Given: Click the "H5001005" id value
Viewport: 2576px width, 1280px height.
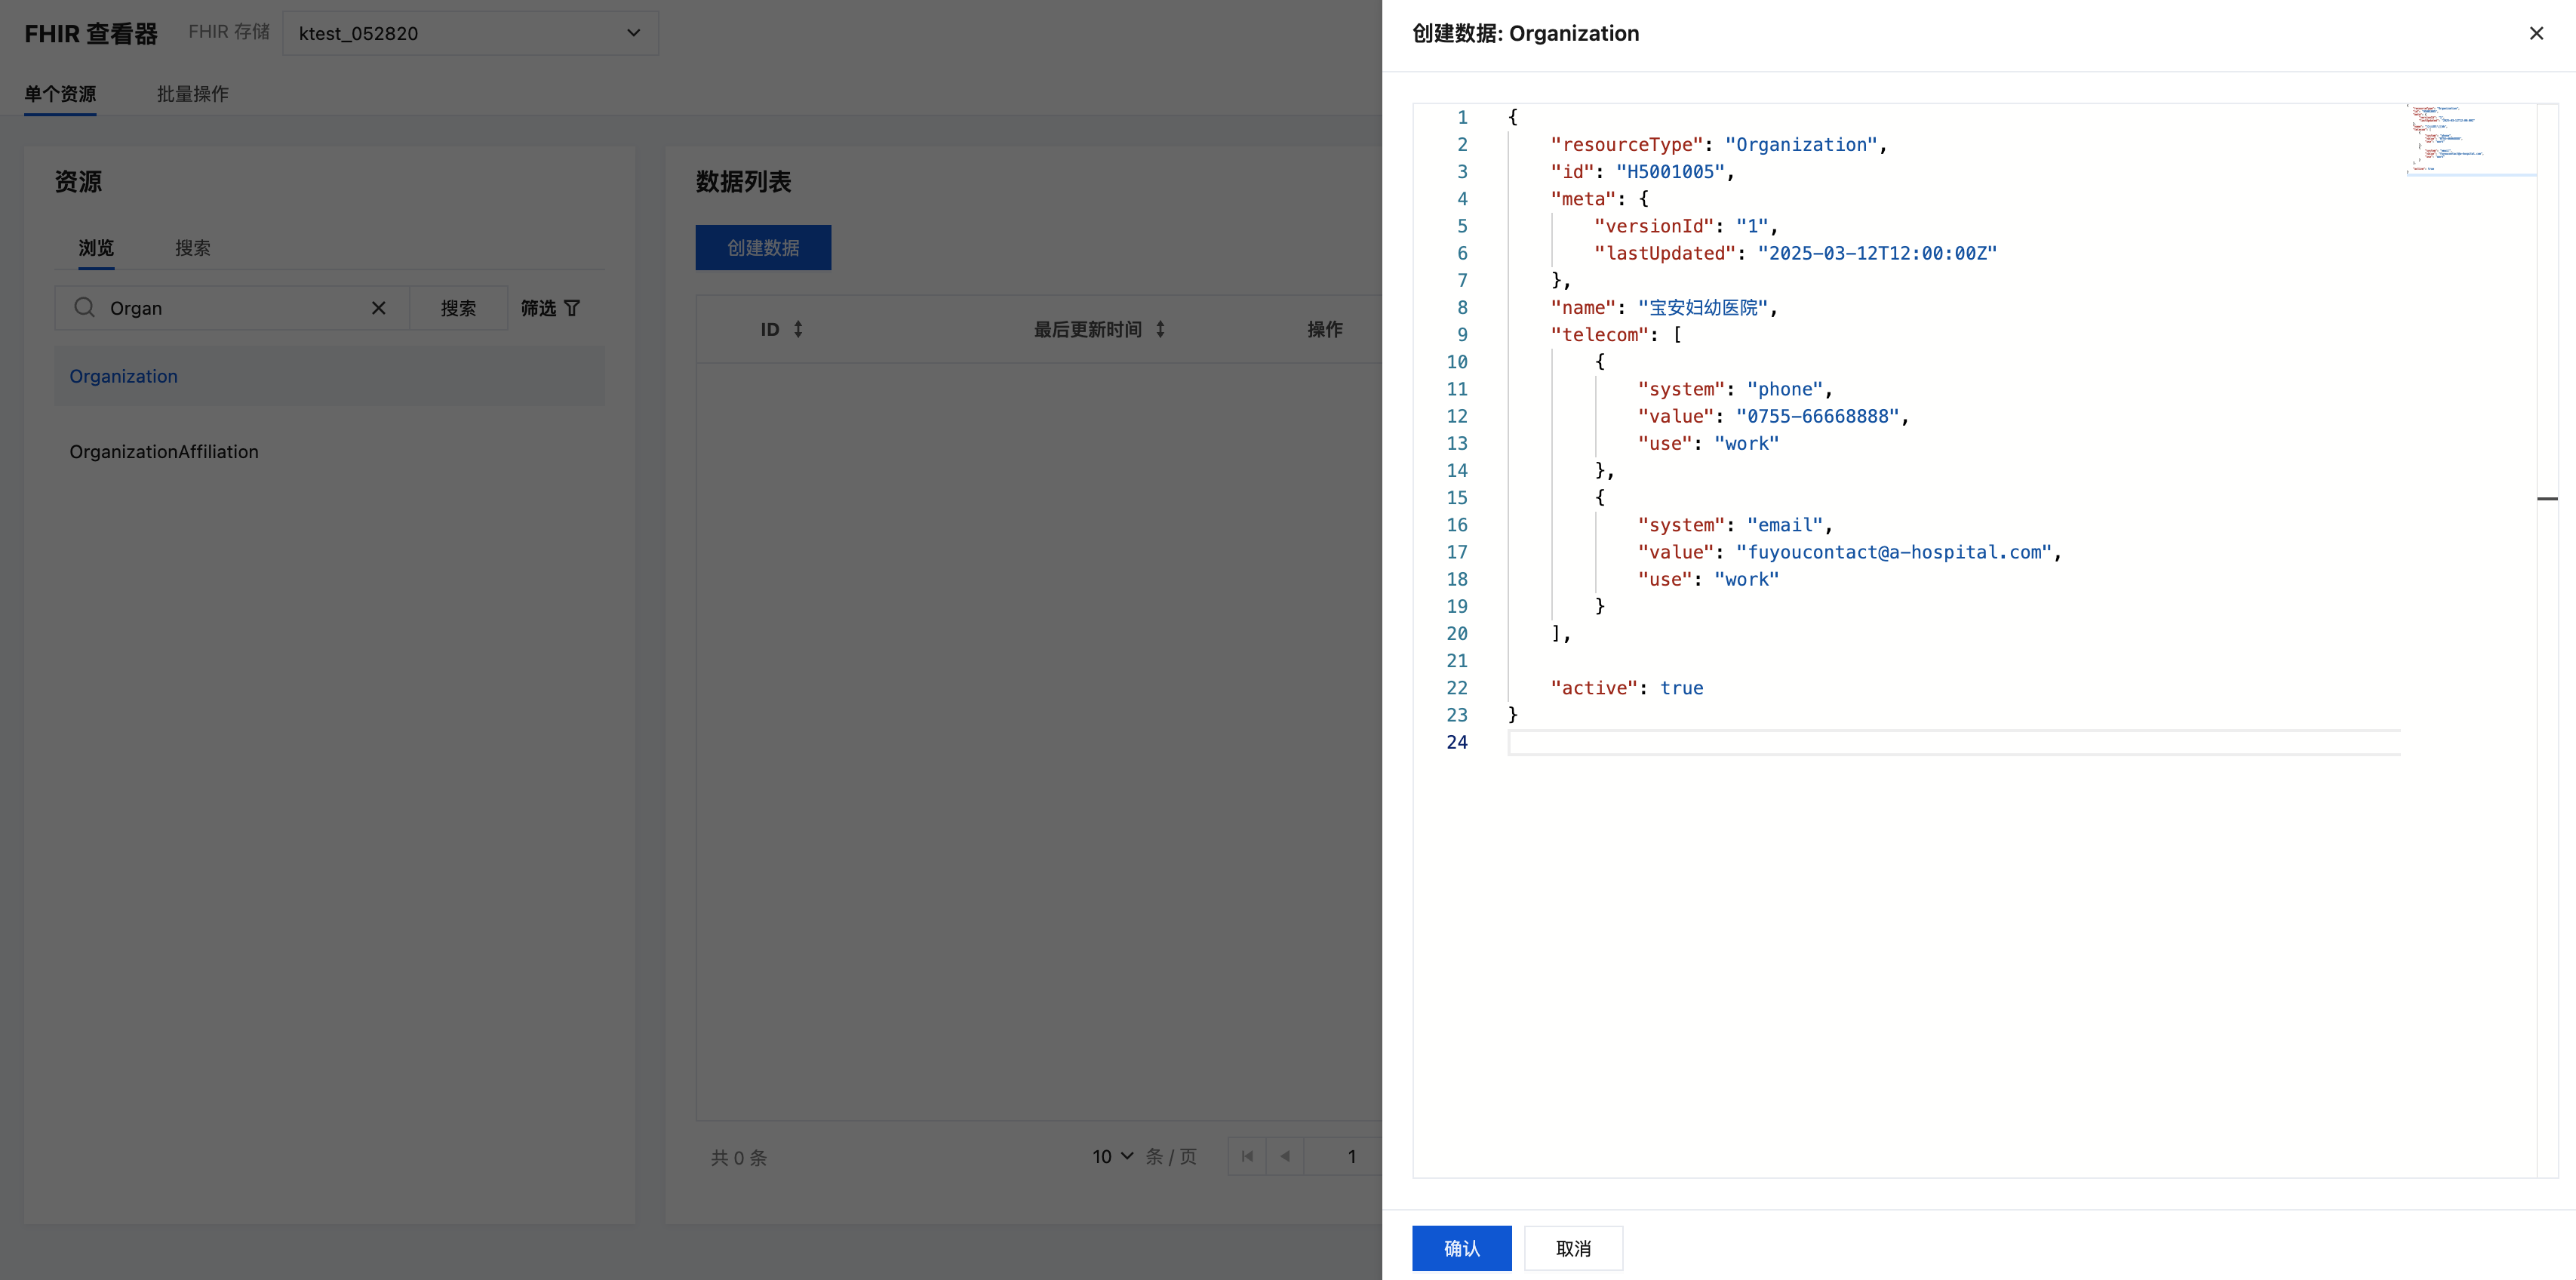Looking at the screenshot, I should point(1670,172).
